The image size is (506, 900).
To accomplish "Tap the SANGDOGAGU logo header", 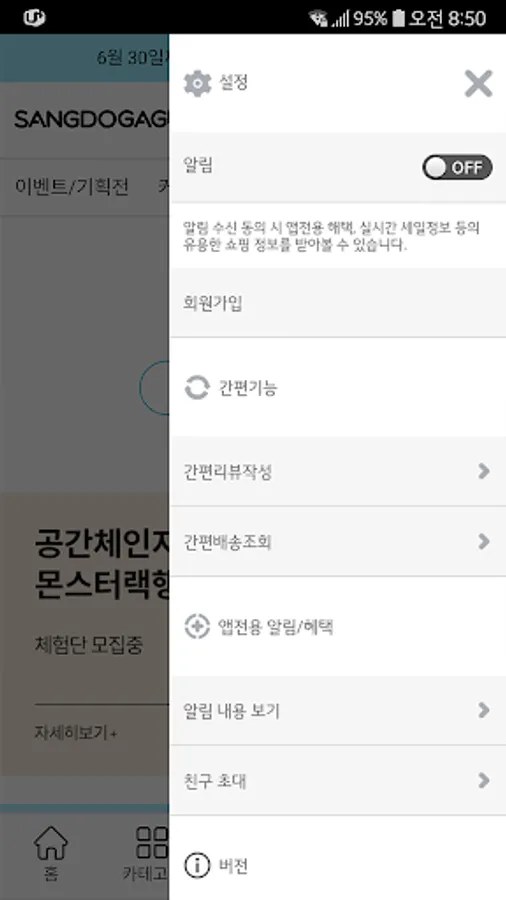I will click(x=92, y=119).
